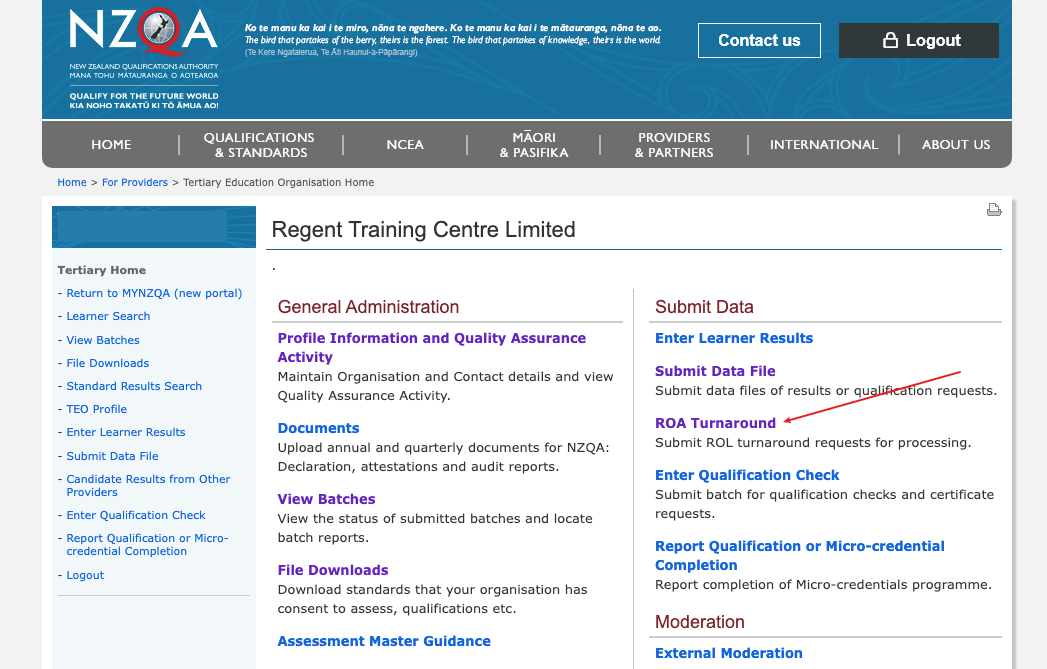
Task: Open TEO Profile in sidebar
Action: pos(96,409)
